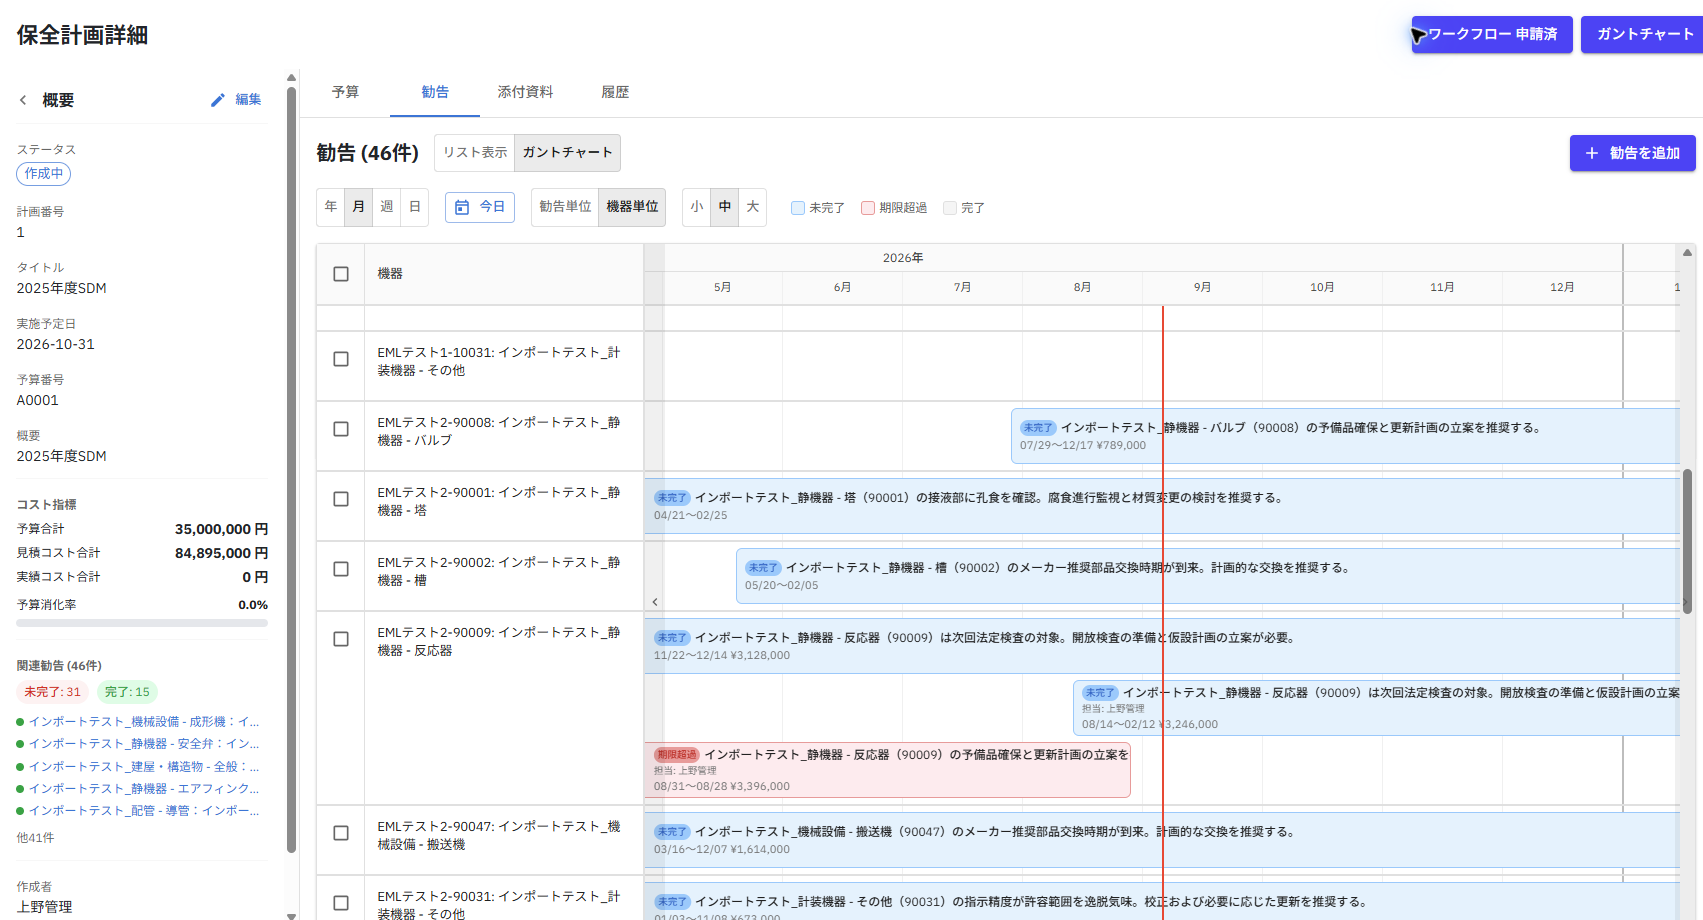Choose 中 row size
The image size is (1703, 920).
tap(725, 207)
